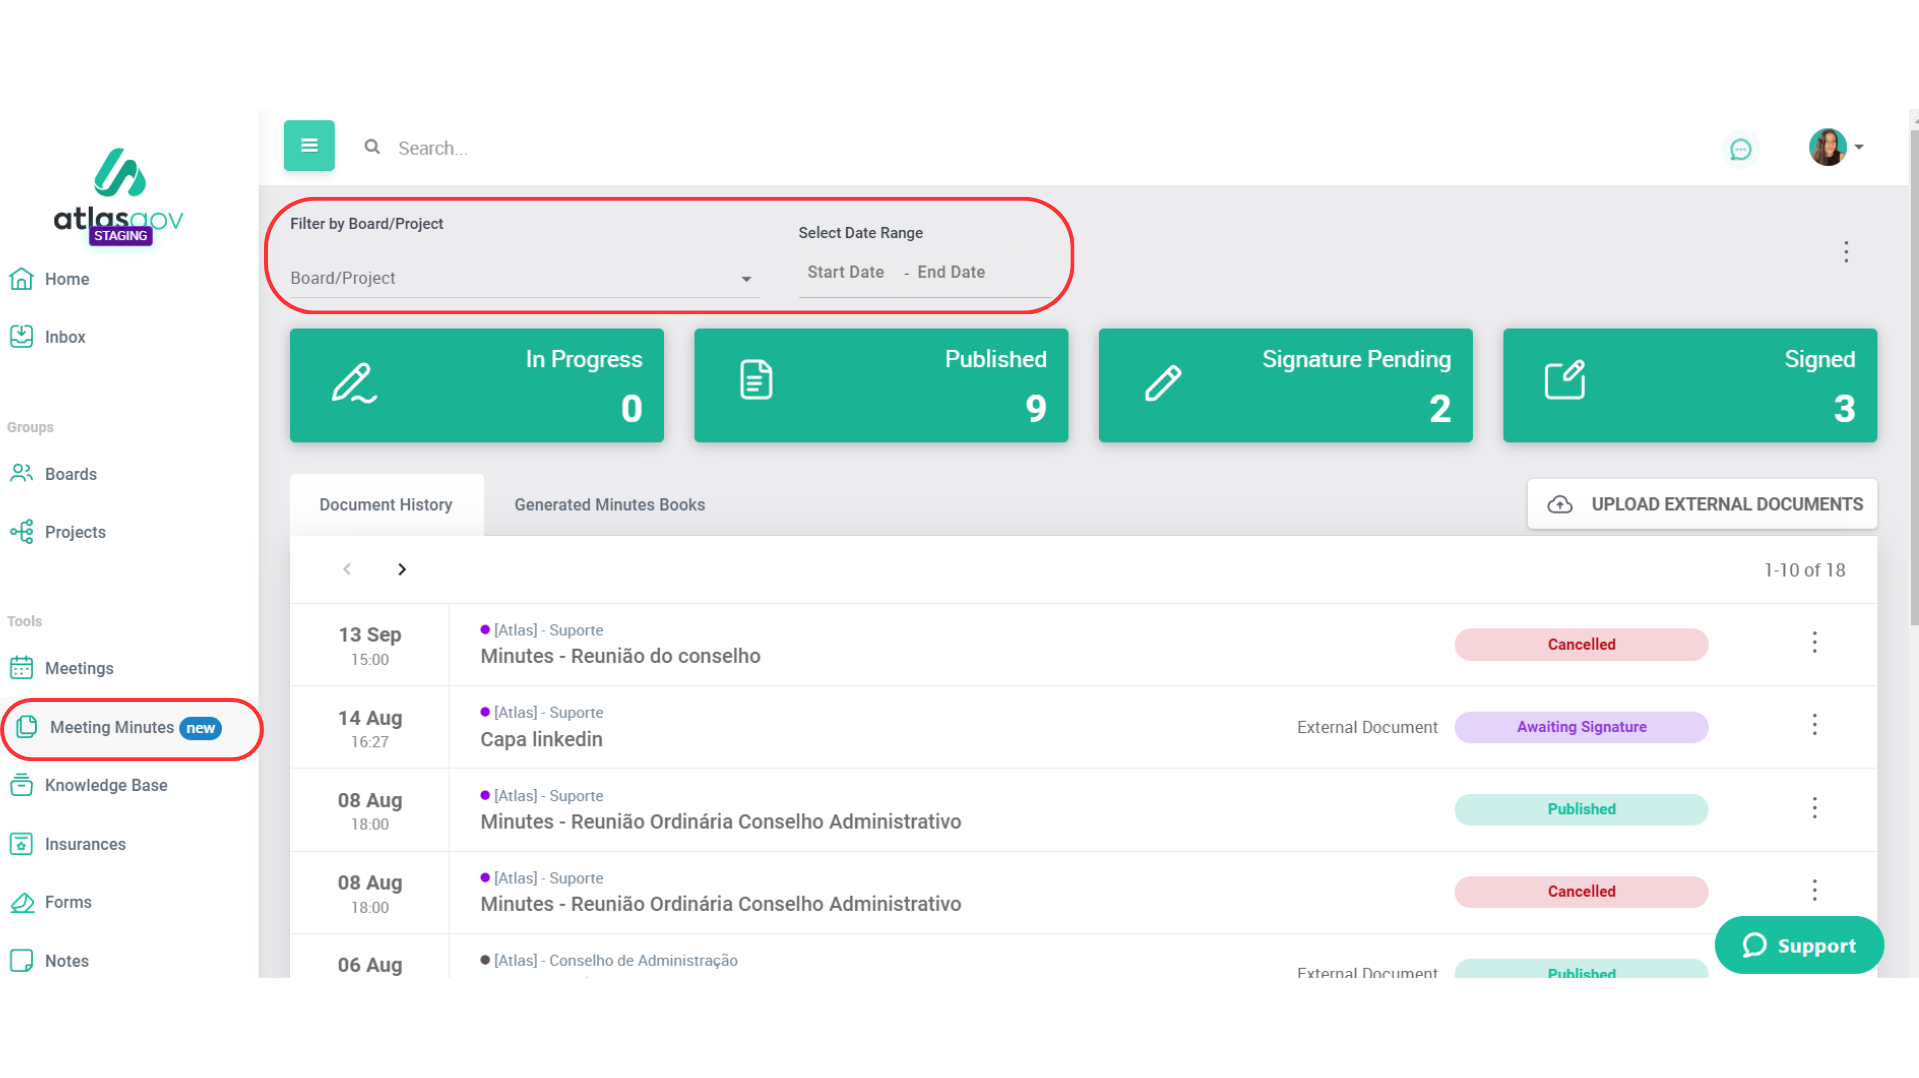This screenshot has width=1919, height=1078.
Task: Click the Insurances sidebar icon
Action: pyautogui.click(x=22, y=844)
